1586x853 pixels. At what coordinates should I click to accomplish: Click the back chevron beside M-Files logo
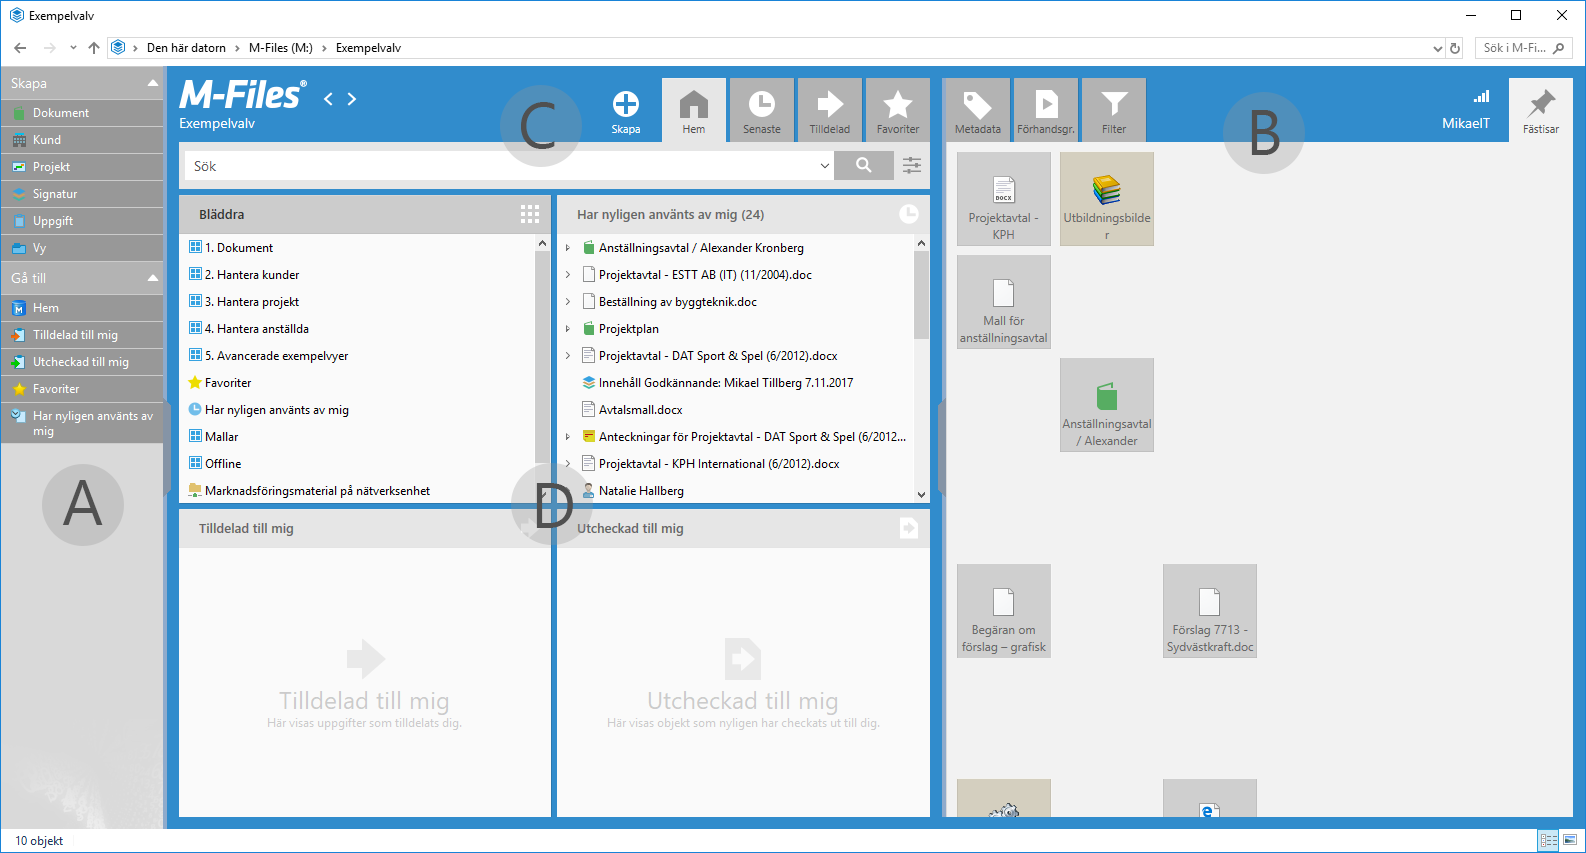328,99
